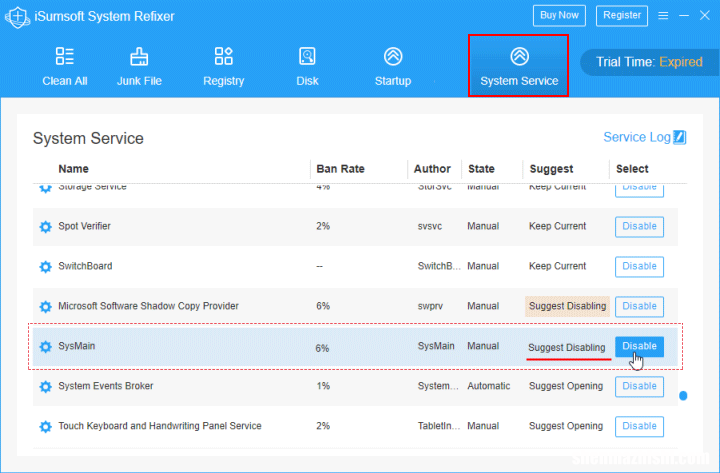Select 'Microsoft Software Shadow Copy Provider' text

pos(148,306)
